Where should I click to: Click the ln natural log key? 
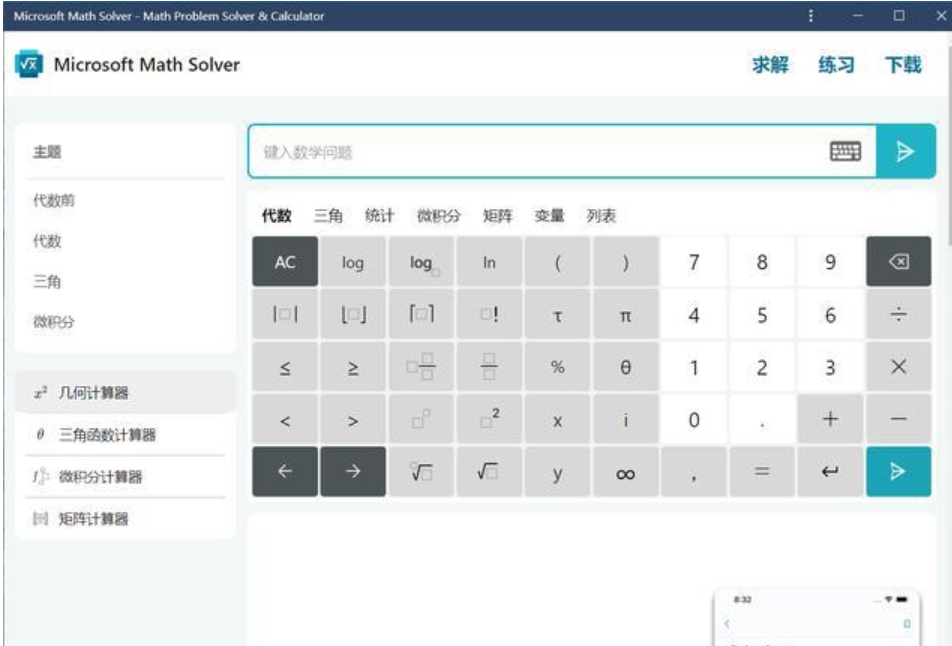[x=489, y=262]
